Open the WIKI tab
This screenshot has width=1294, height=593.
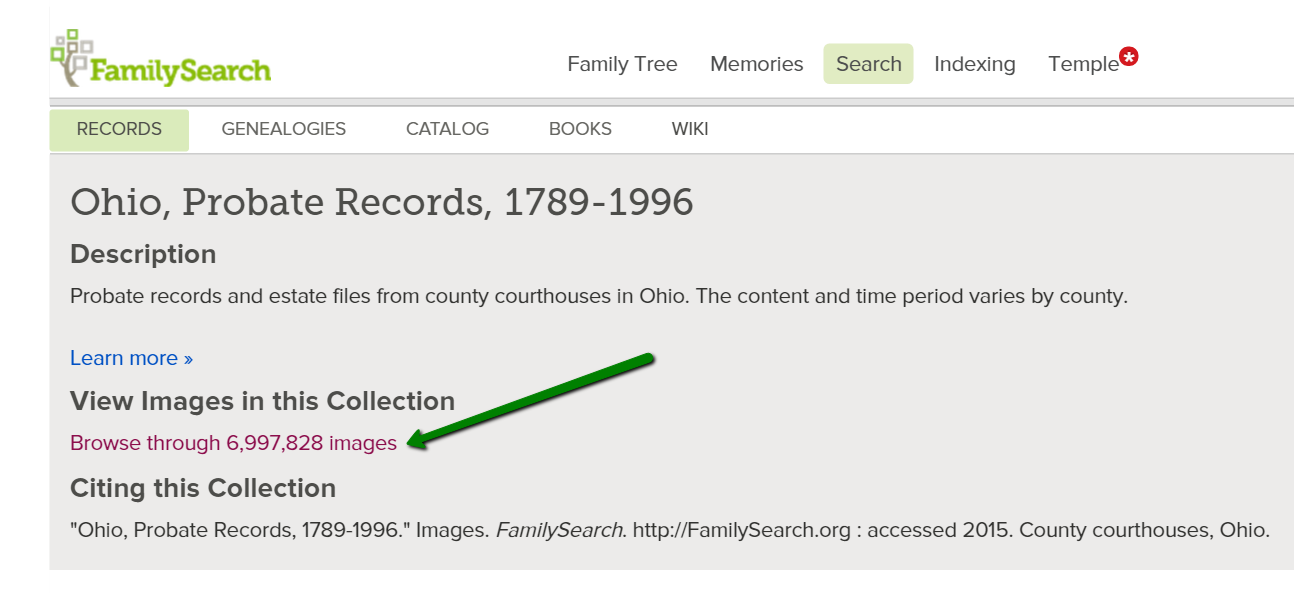coord(689,129)
